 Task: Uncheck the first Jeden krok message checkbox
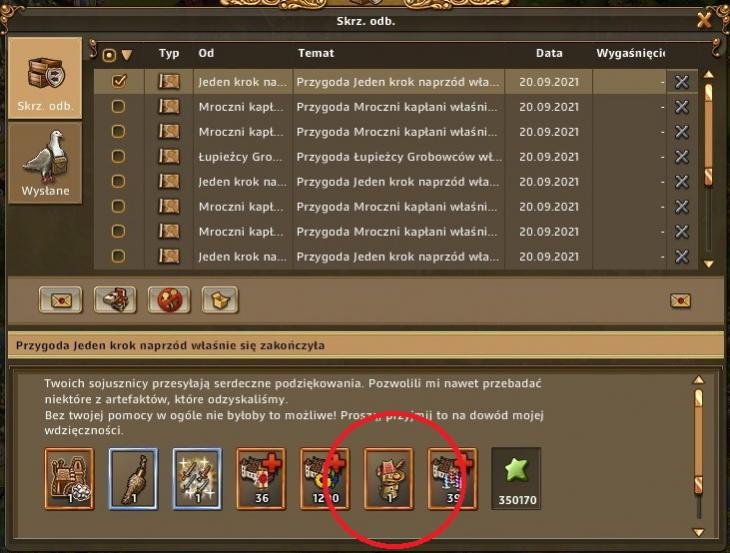119,81
